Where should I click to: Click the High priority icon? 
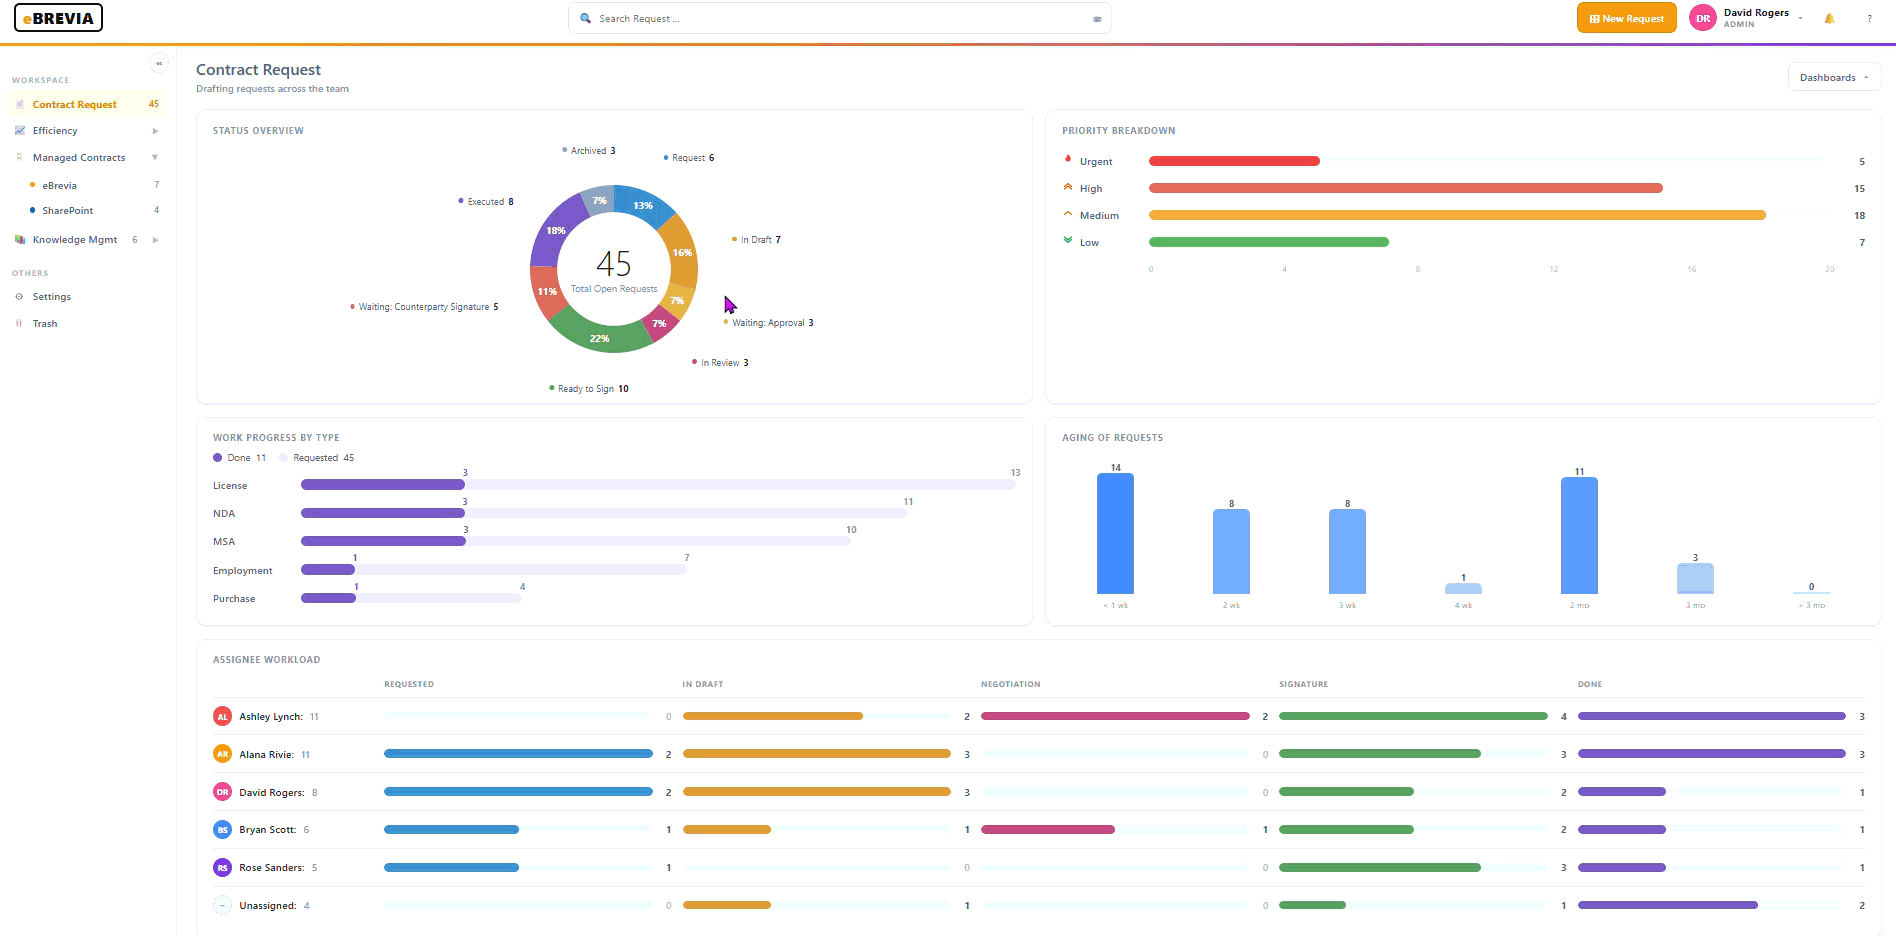click(x=1068, y=187)
